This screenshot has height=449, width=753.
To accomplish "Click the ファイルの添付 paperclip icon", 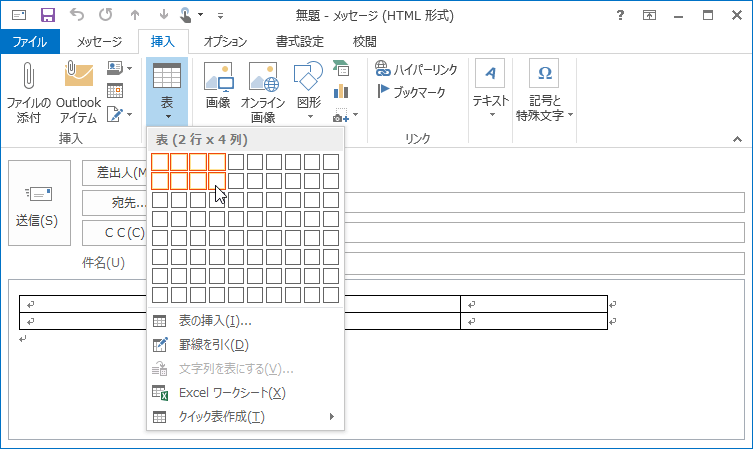I will point(28,77).
